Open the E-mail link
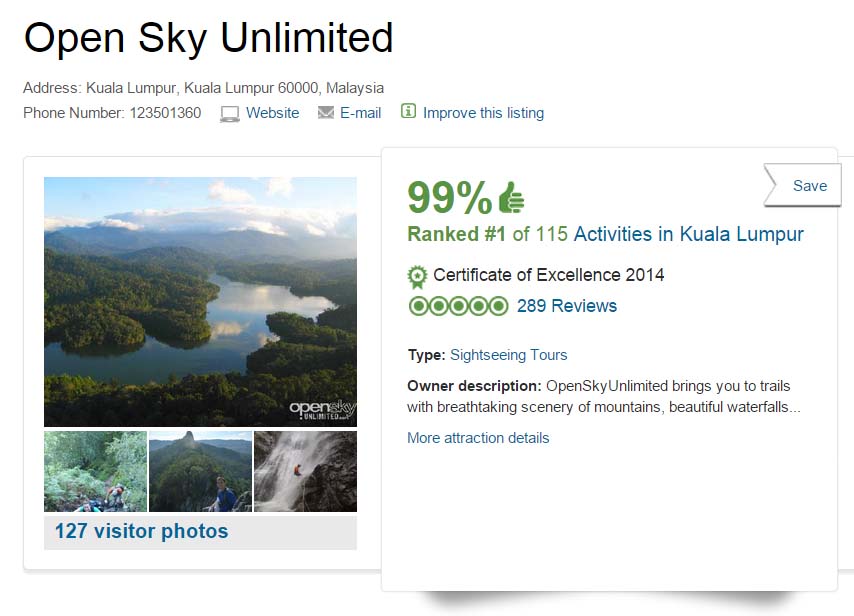The image size is (854, 616). [360, 113]
